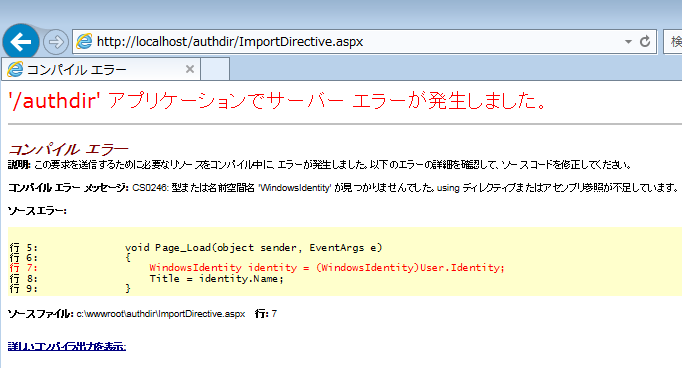Close the コンパイル エラー tab

[x=190, y=69]
